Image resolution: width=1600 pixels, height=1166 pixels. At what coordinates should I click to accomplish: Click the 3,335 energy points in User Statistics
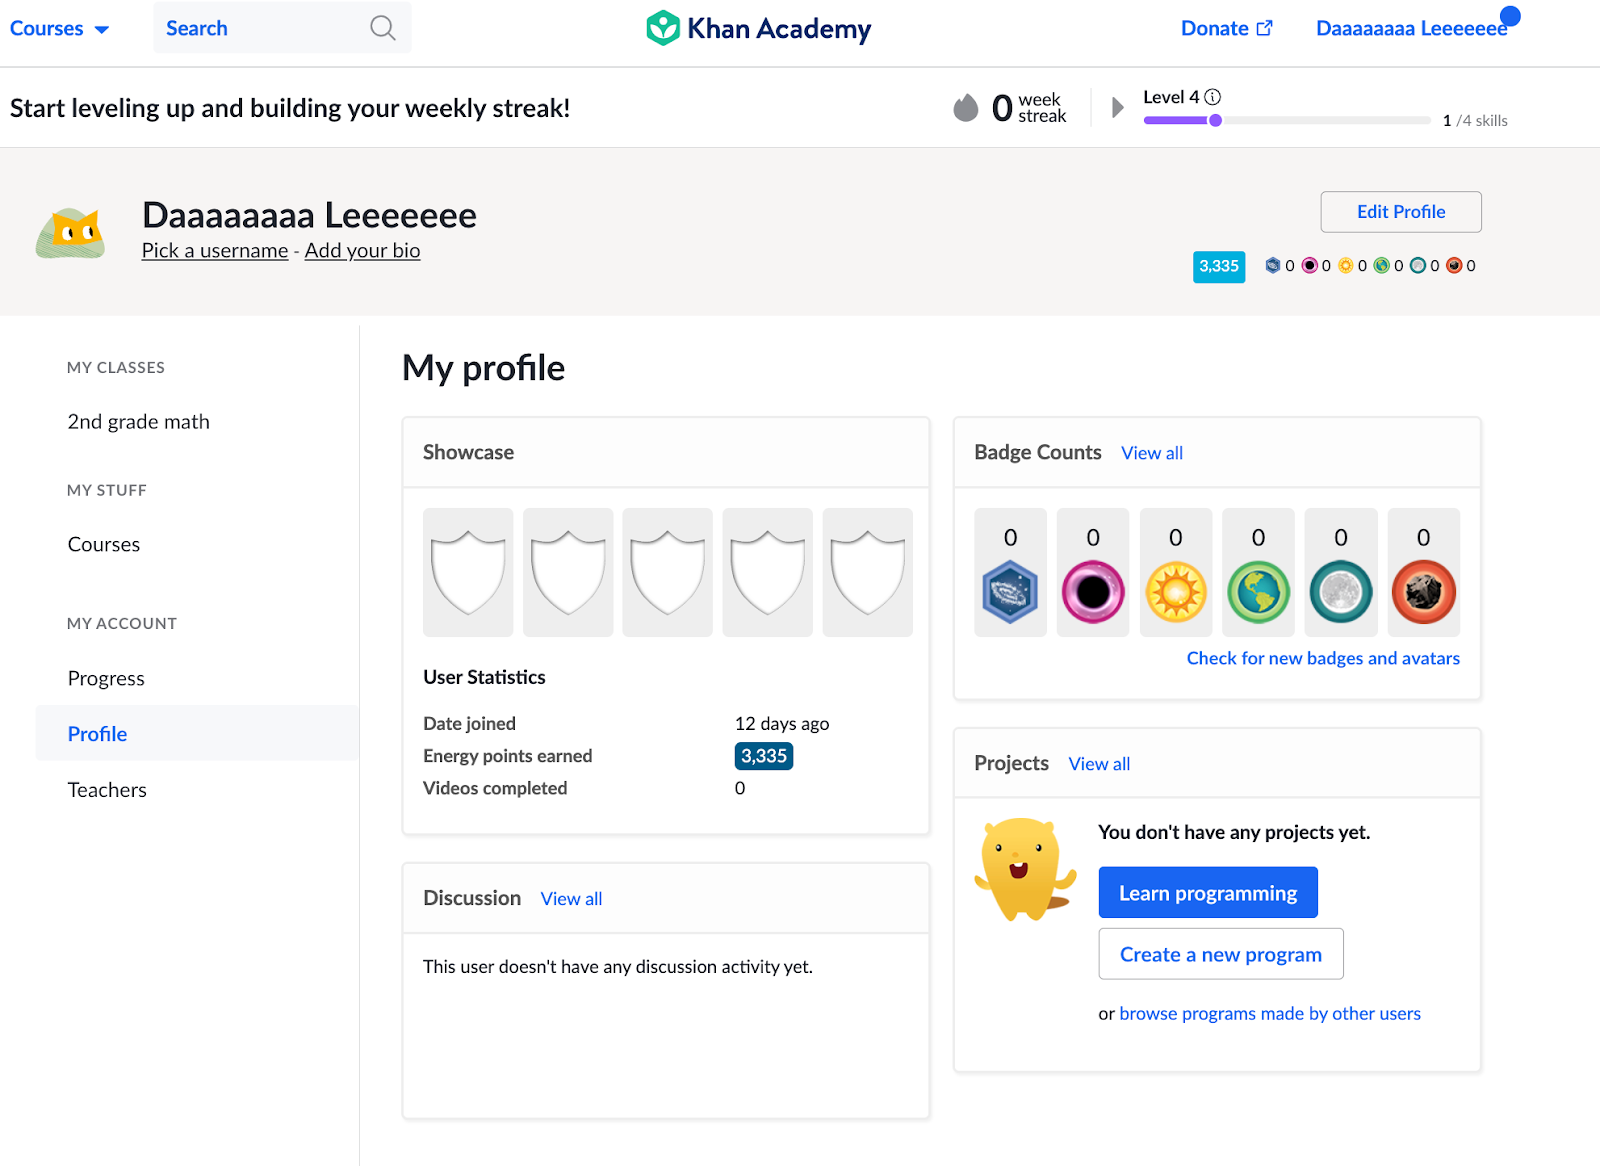(764, 756)
